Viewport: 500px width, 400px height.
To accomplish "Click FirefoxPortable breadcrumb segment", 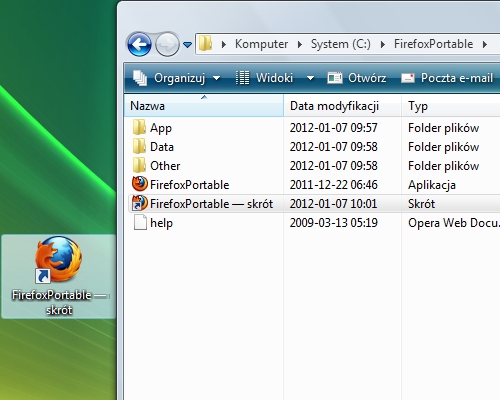I will point(433,44).
